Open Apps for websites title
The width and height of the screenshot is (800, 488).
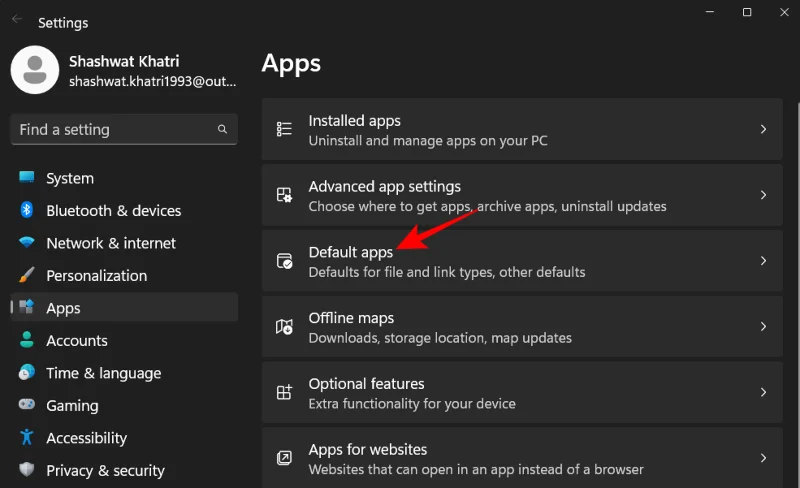click(x=368, y=450)
